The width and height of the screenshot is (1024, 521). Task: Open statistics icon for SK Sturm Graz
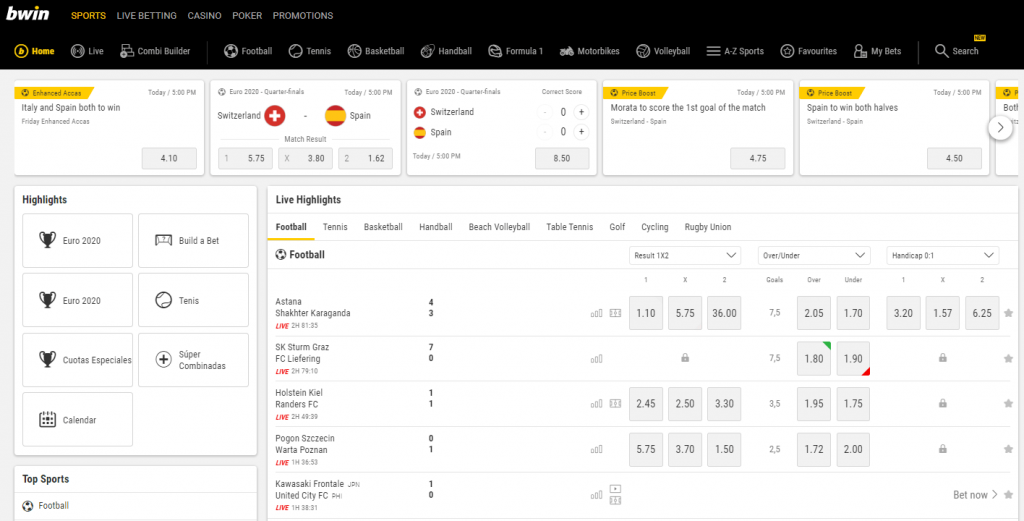pyautogui.click(x=596, y=358)
